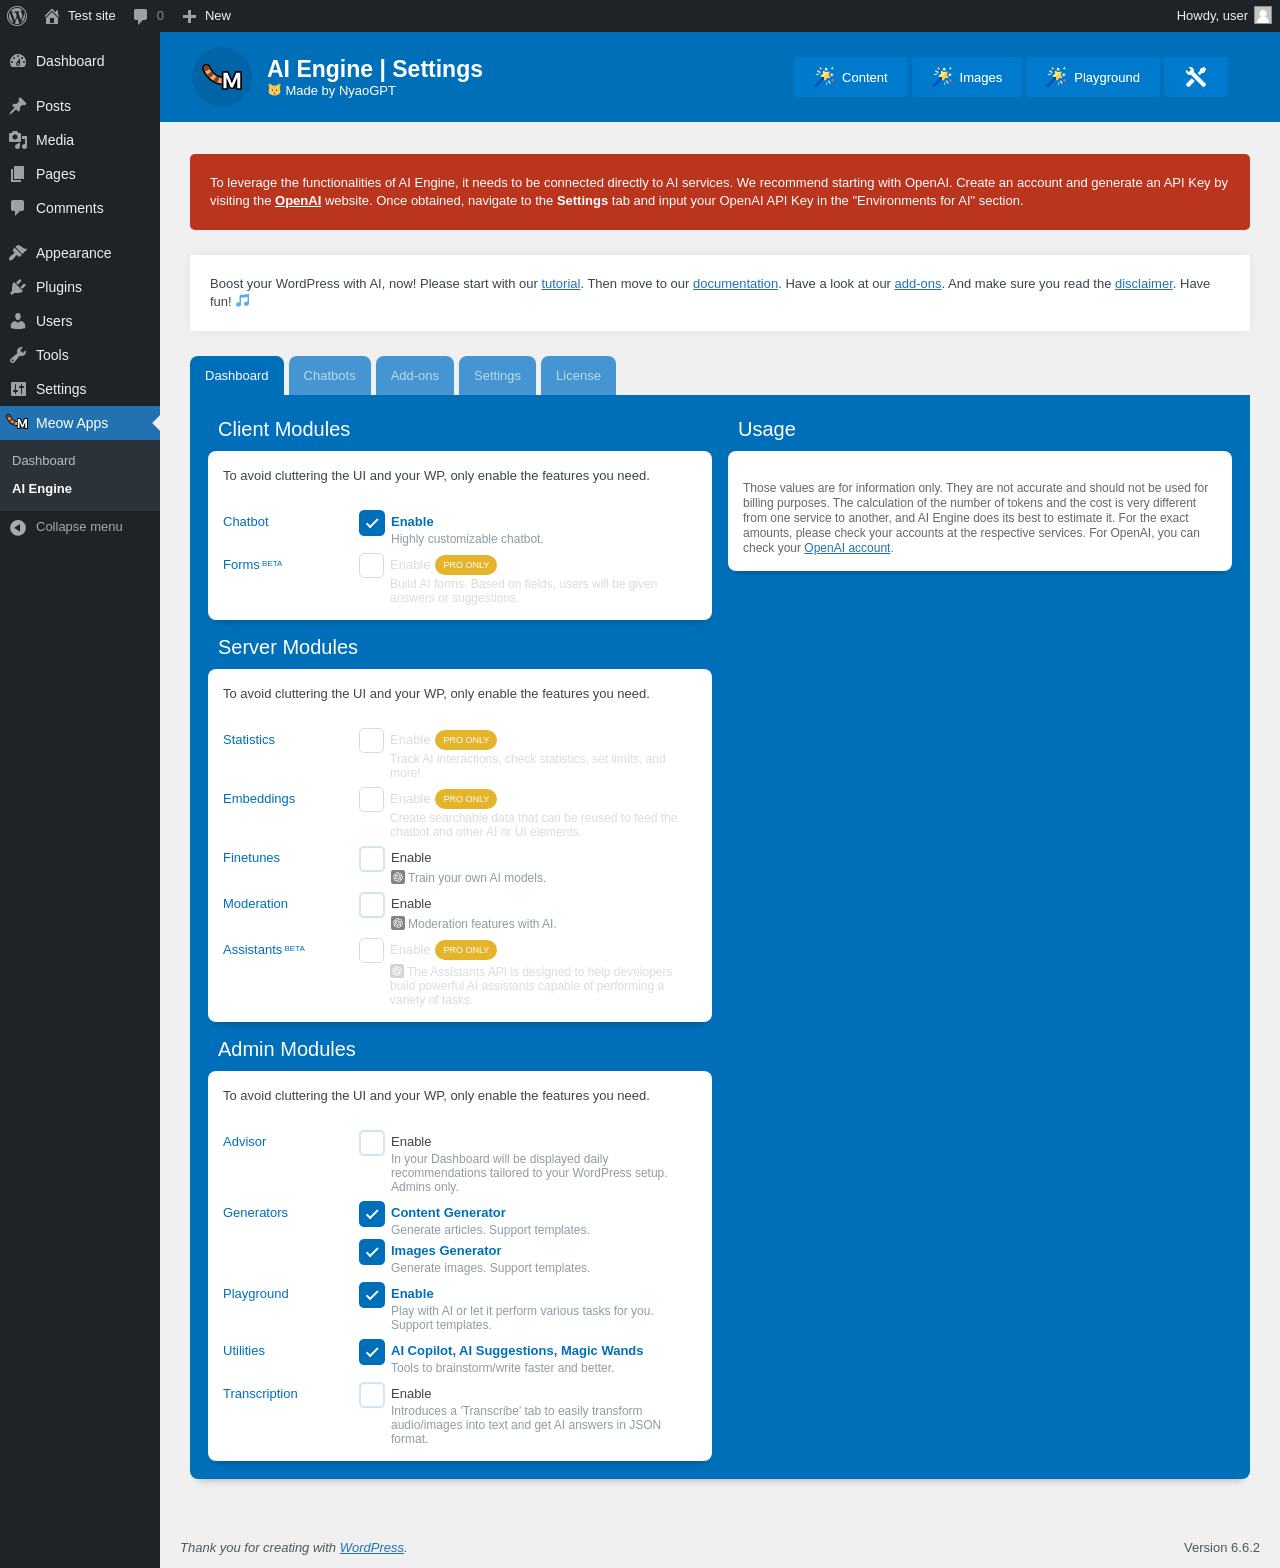Click the magic wand icon on Playground
Viewport: 1280px width, 1568px height.
click(1056, 77)
